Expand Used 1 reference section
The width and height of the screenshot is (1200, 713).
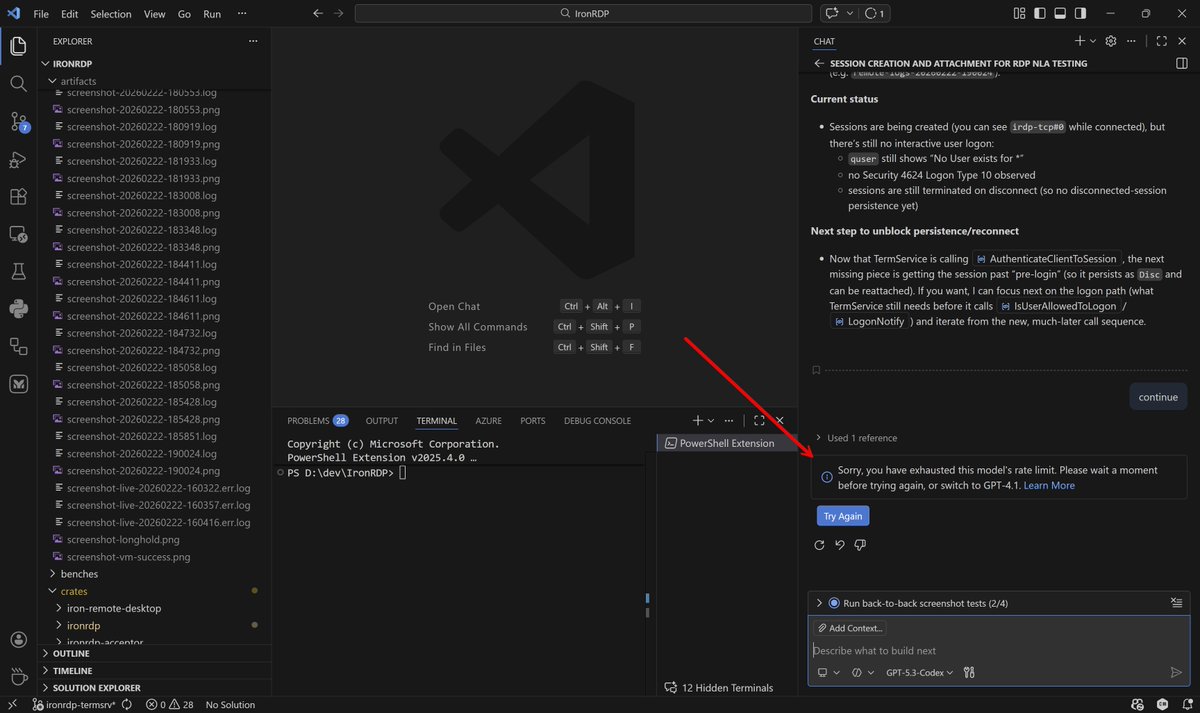click(x=856, y=438)
